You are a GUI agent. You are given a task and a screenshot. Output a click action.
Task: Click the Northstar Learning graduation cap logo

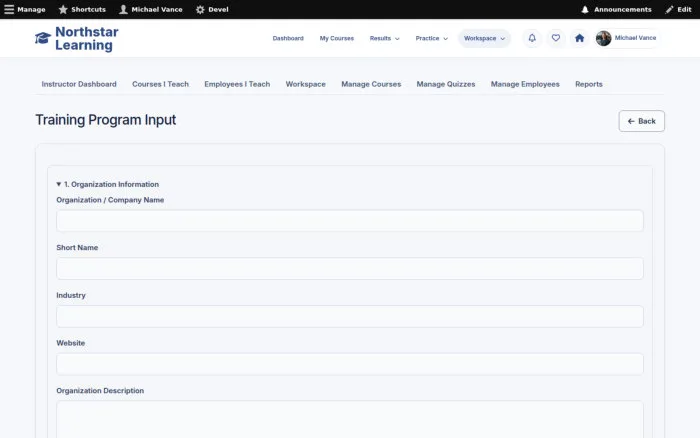pyautogui.click(x=43, y=38)
